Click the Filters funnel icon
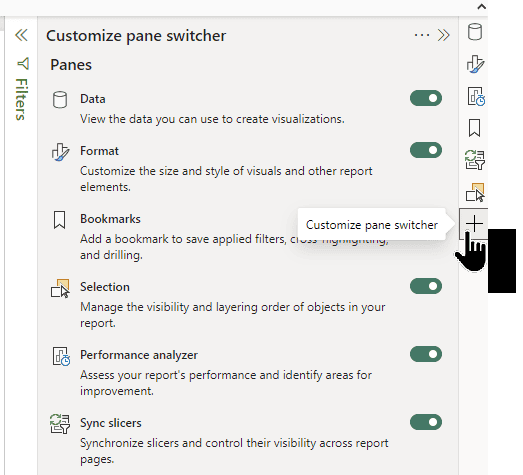 (x=23, y=64)
